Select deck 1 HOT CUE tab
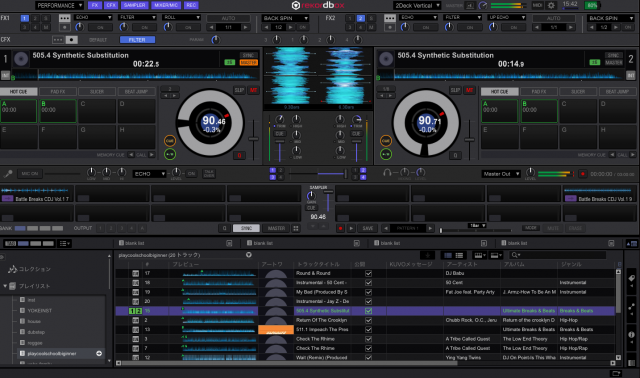640x378 pixels. coord(18,92)
